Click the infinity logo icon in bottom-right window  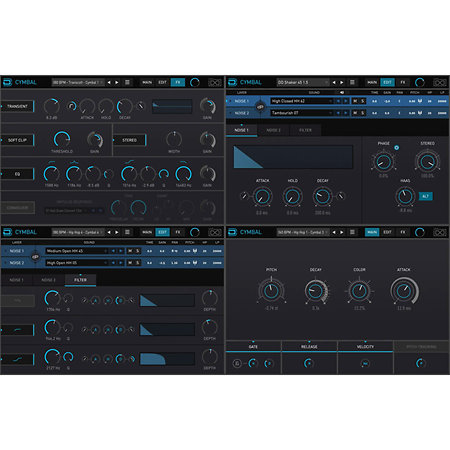click(440, 232)
